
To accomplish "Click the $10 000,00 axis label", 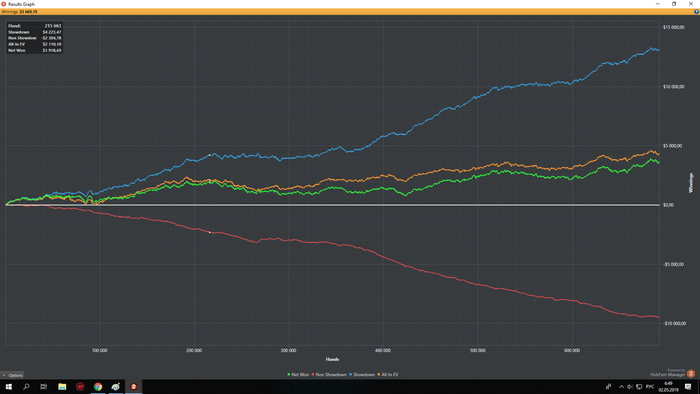I will pos(674,87).
